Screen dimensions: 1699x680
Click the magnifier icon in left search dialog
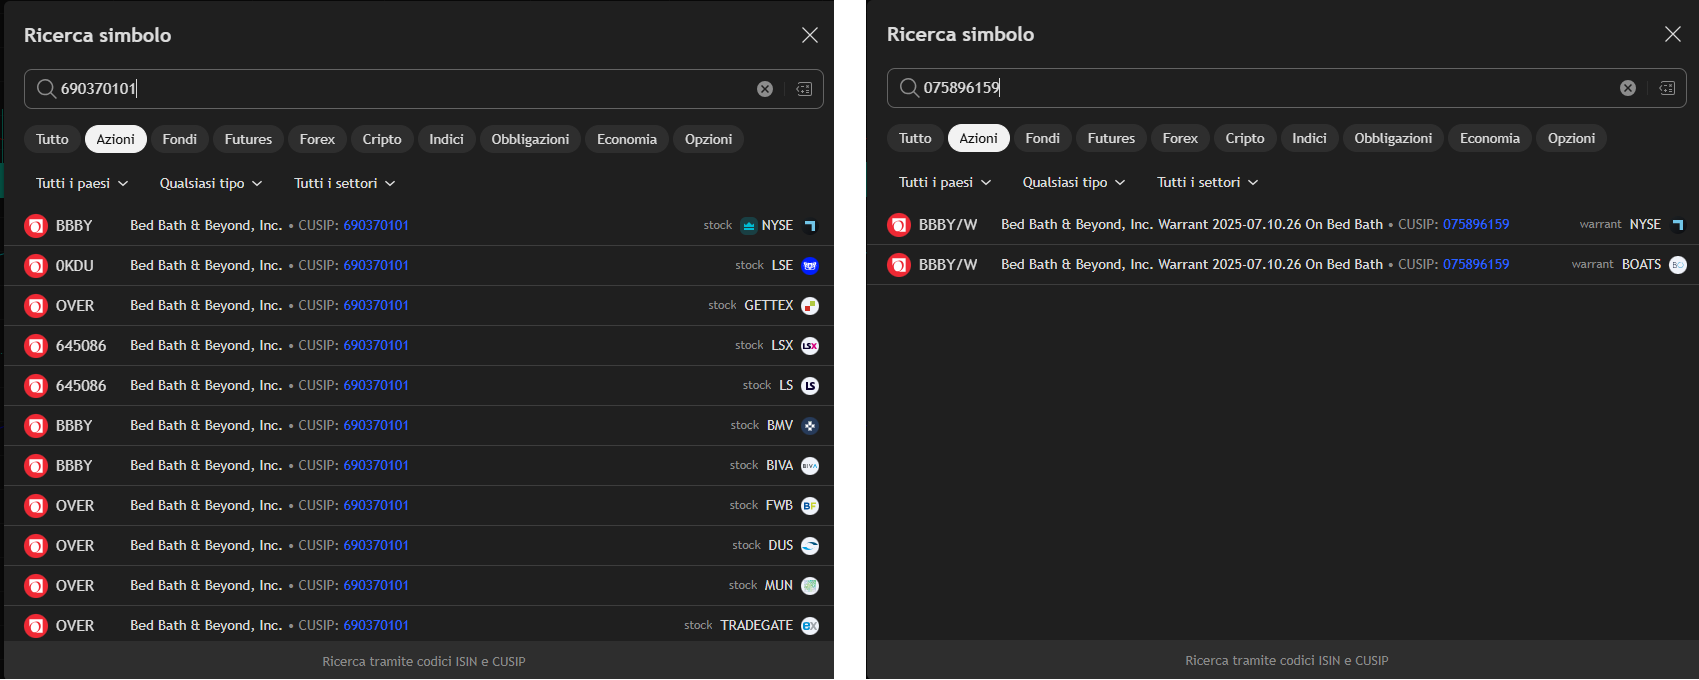[46, 89]
